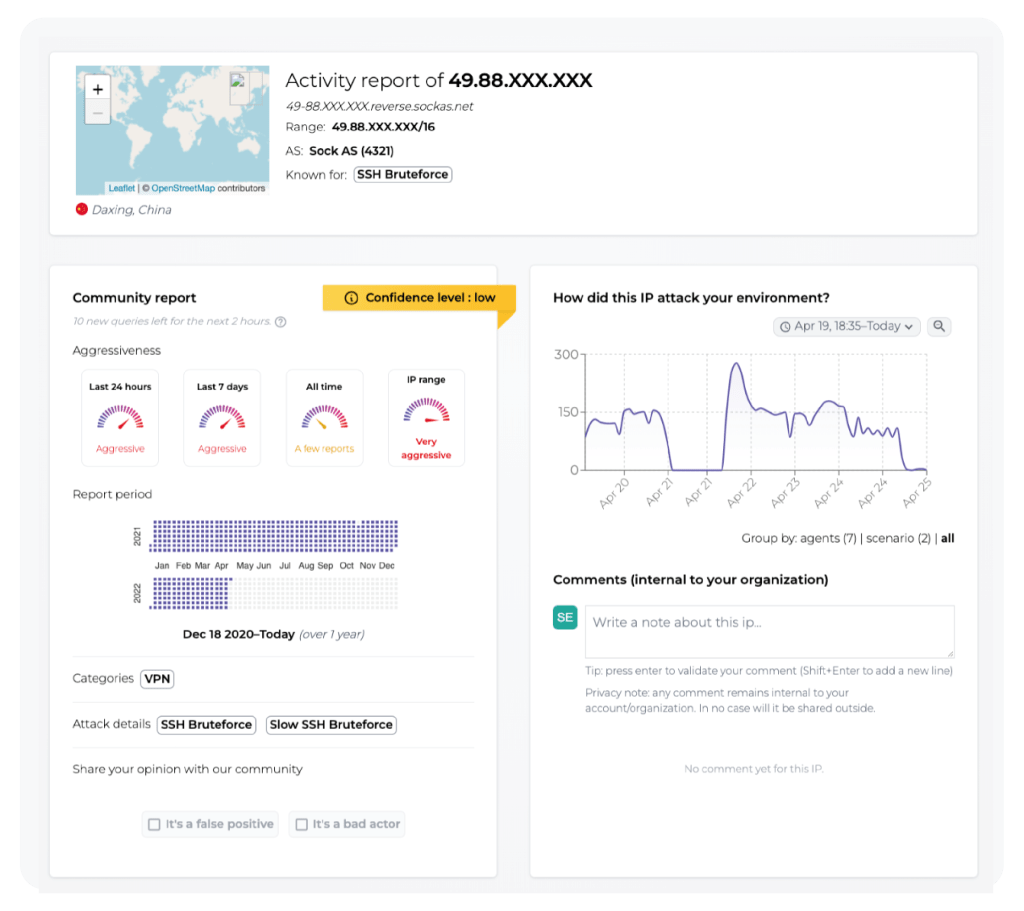This screenshot has width=1024, height=911.
Task: Click the Confidence level low banner
Action: point(419,298)
